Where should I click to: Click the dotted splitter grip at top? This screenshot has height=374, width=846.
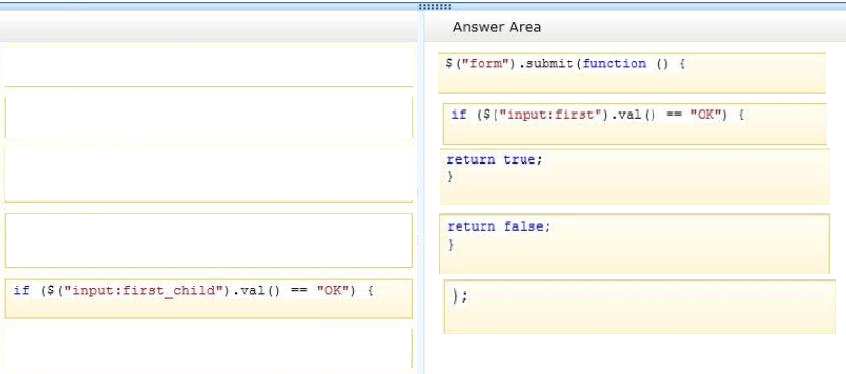point(434,7)
